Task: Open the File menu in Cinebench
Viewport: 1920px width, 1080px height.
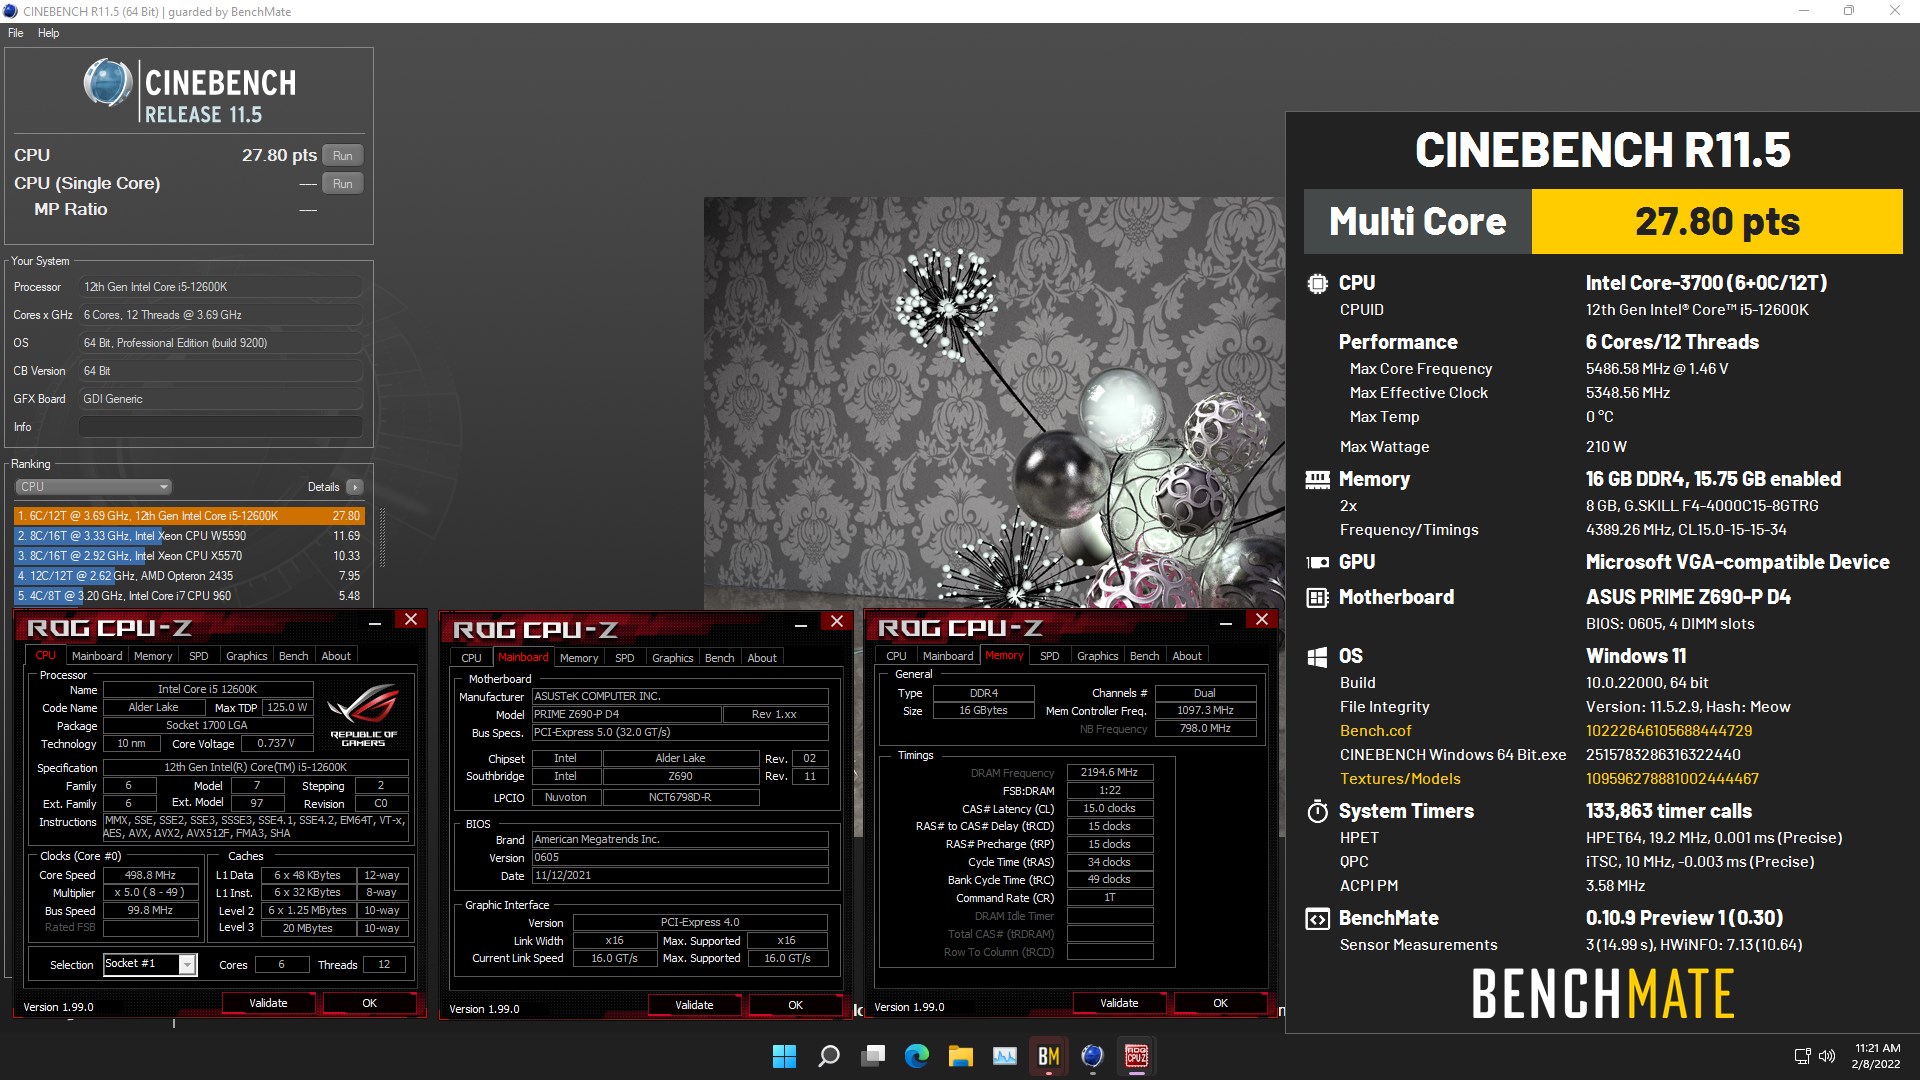Action: tap(15, 33)
